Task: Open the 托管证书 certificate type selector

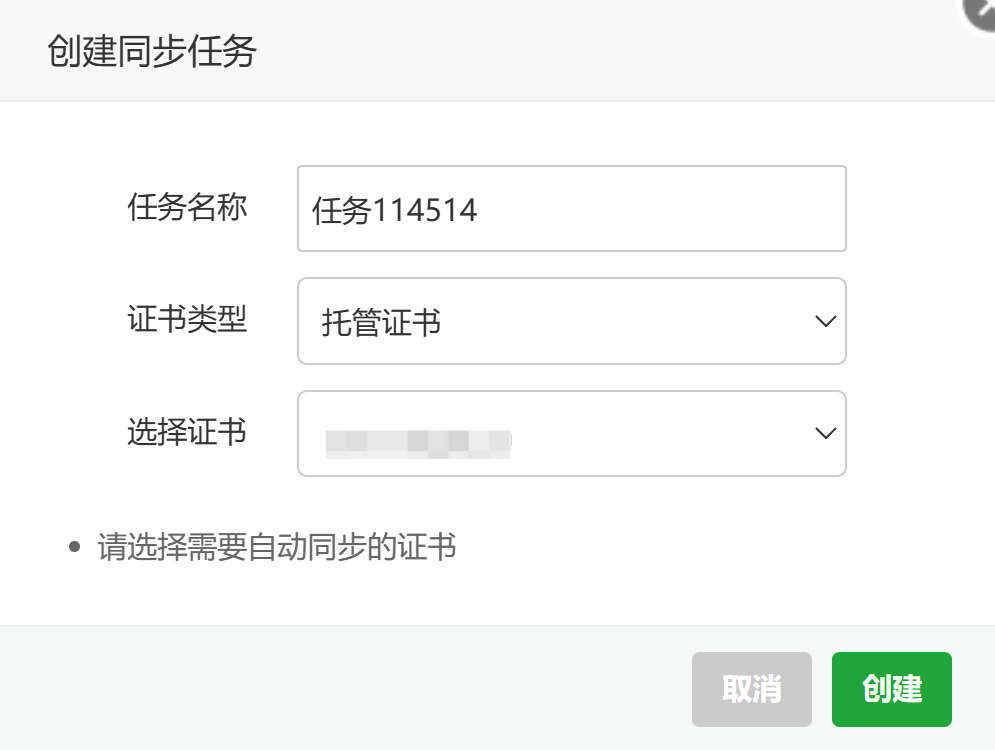Action: [570, 321]
